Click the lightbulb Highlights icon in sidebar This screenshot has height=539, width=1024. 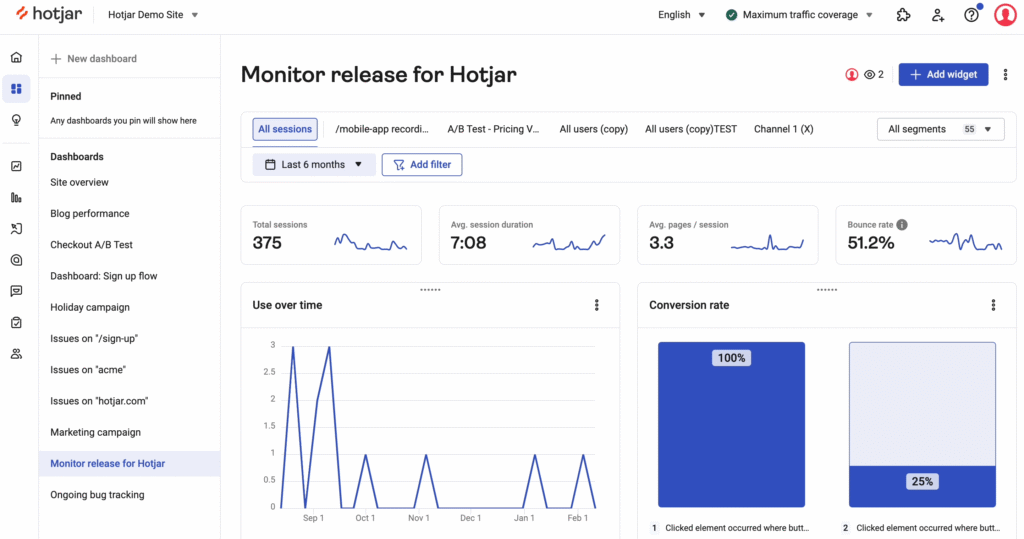16,120
